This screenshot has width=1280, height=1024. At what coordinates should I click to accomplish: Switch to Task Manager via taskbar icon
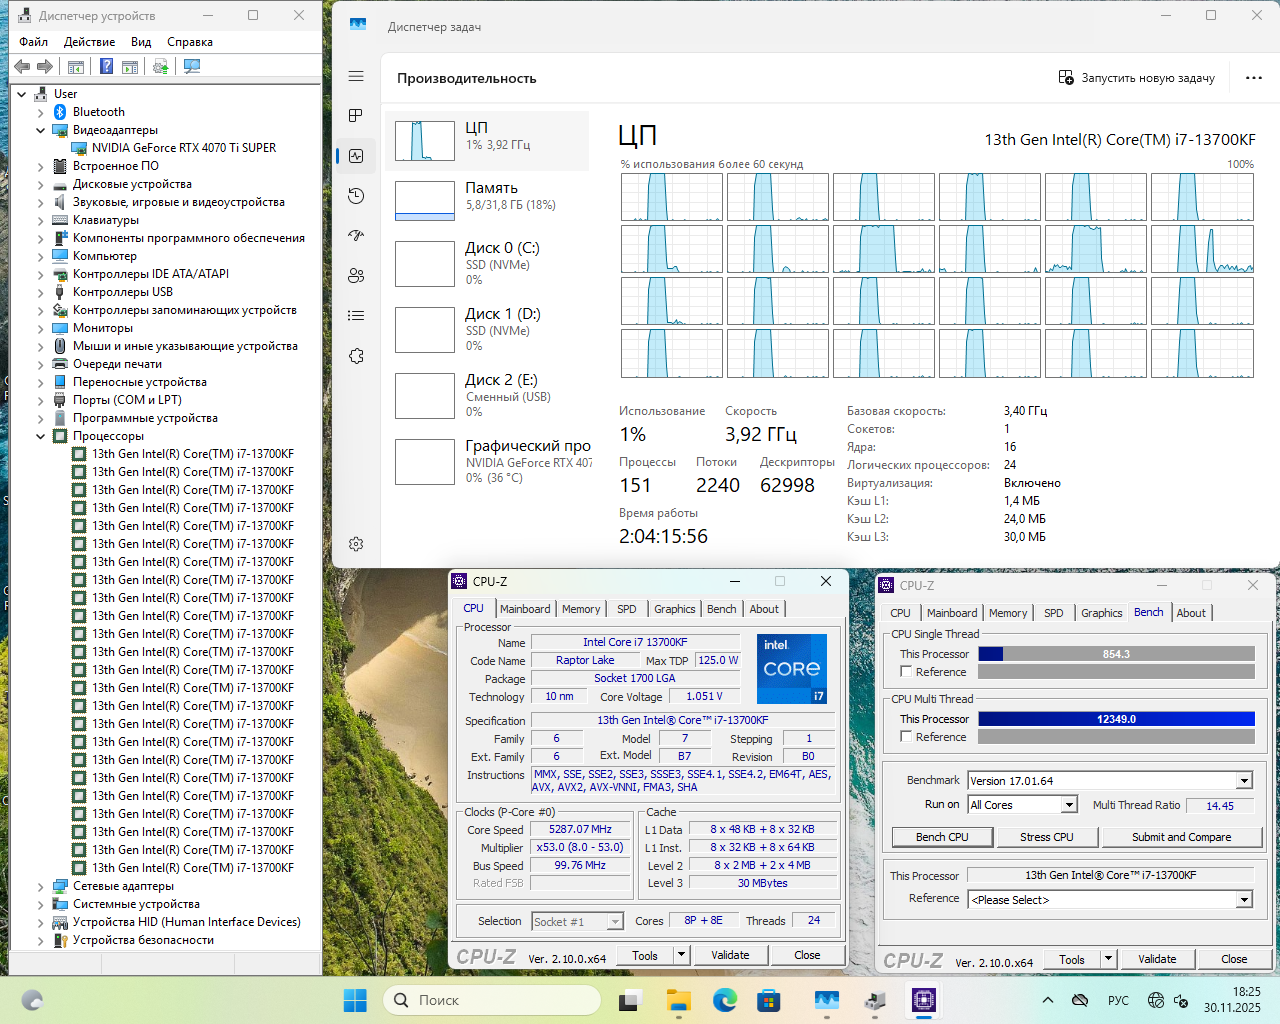coord(827,1000)
